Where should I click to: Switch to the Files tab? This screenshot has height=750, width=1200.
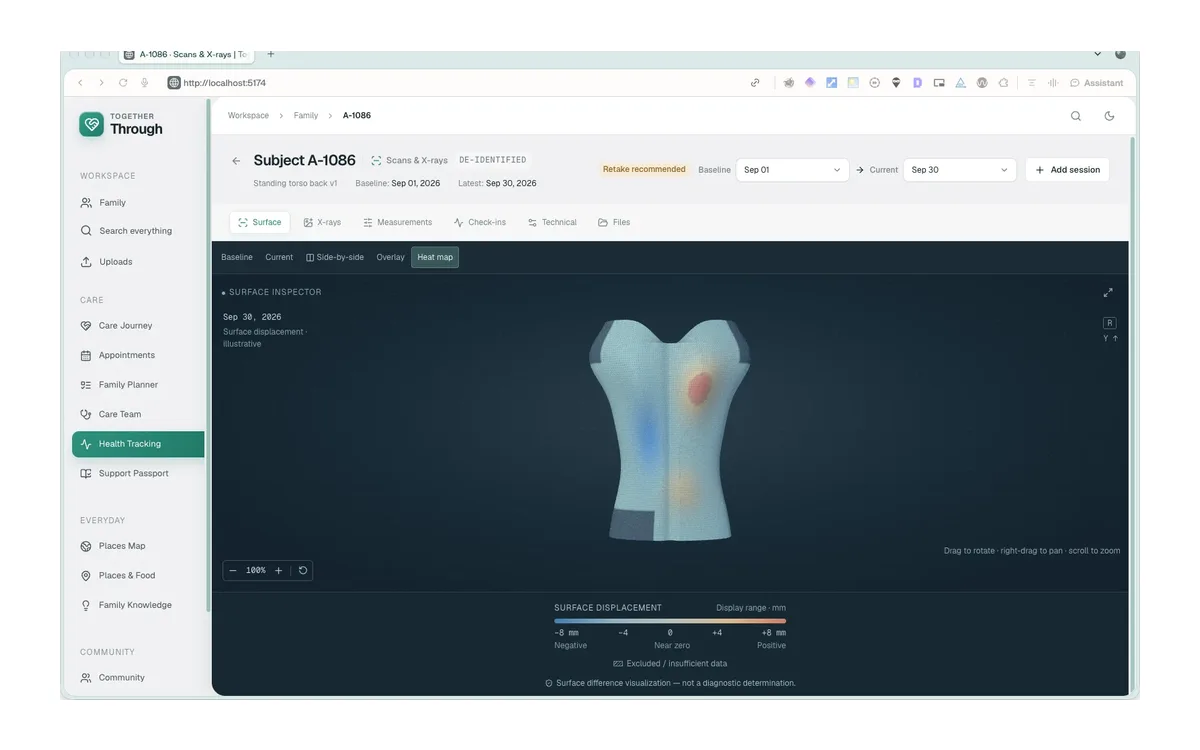point(614,222)
